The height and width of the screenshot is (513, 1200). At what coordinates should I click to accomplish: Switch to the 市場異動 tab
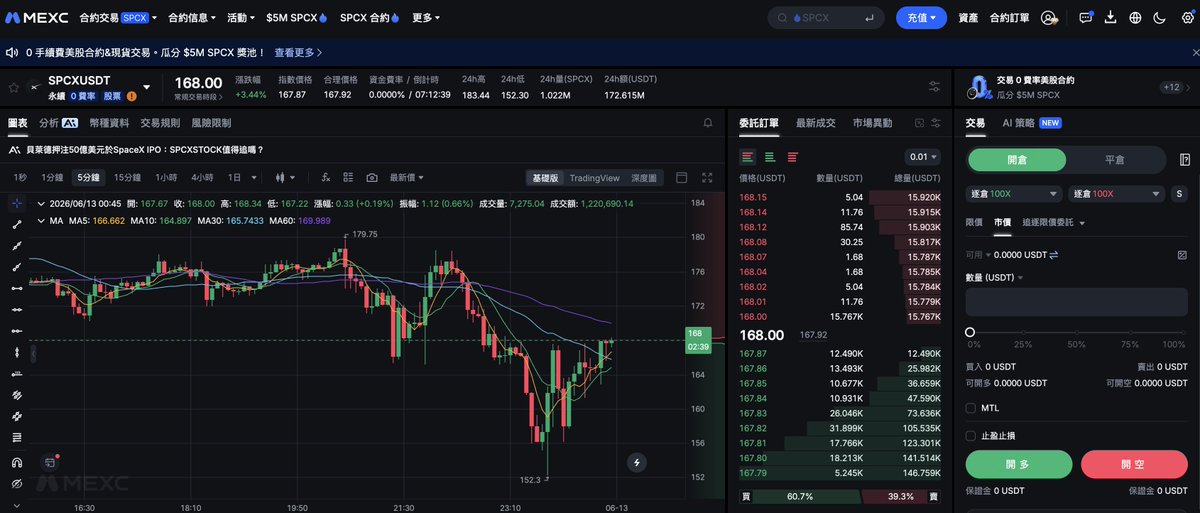tap(873, 123)
